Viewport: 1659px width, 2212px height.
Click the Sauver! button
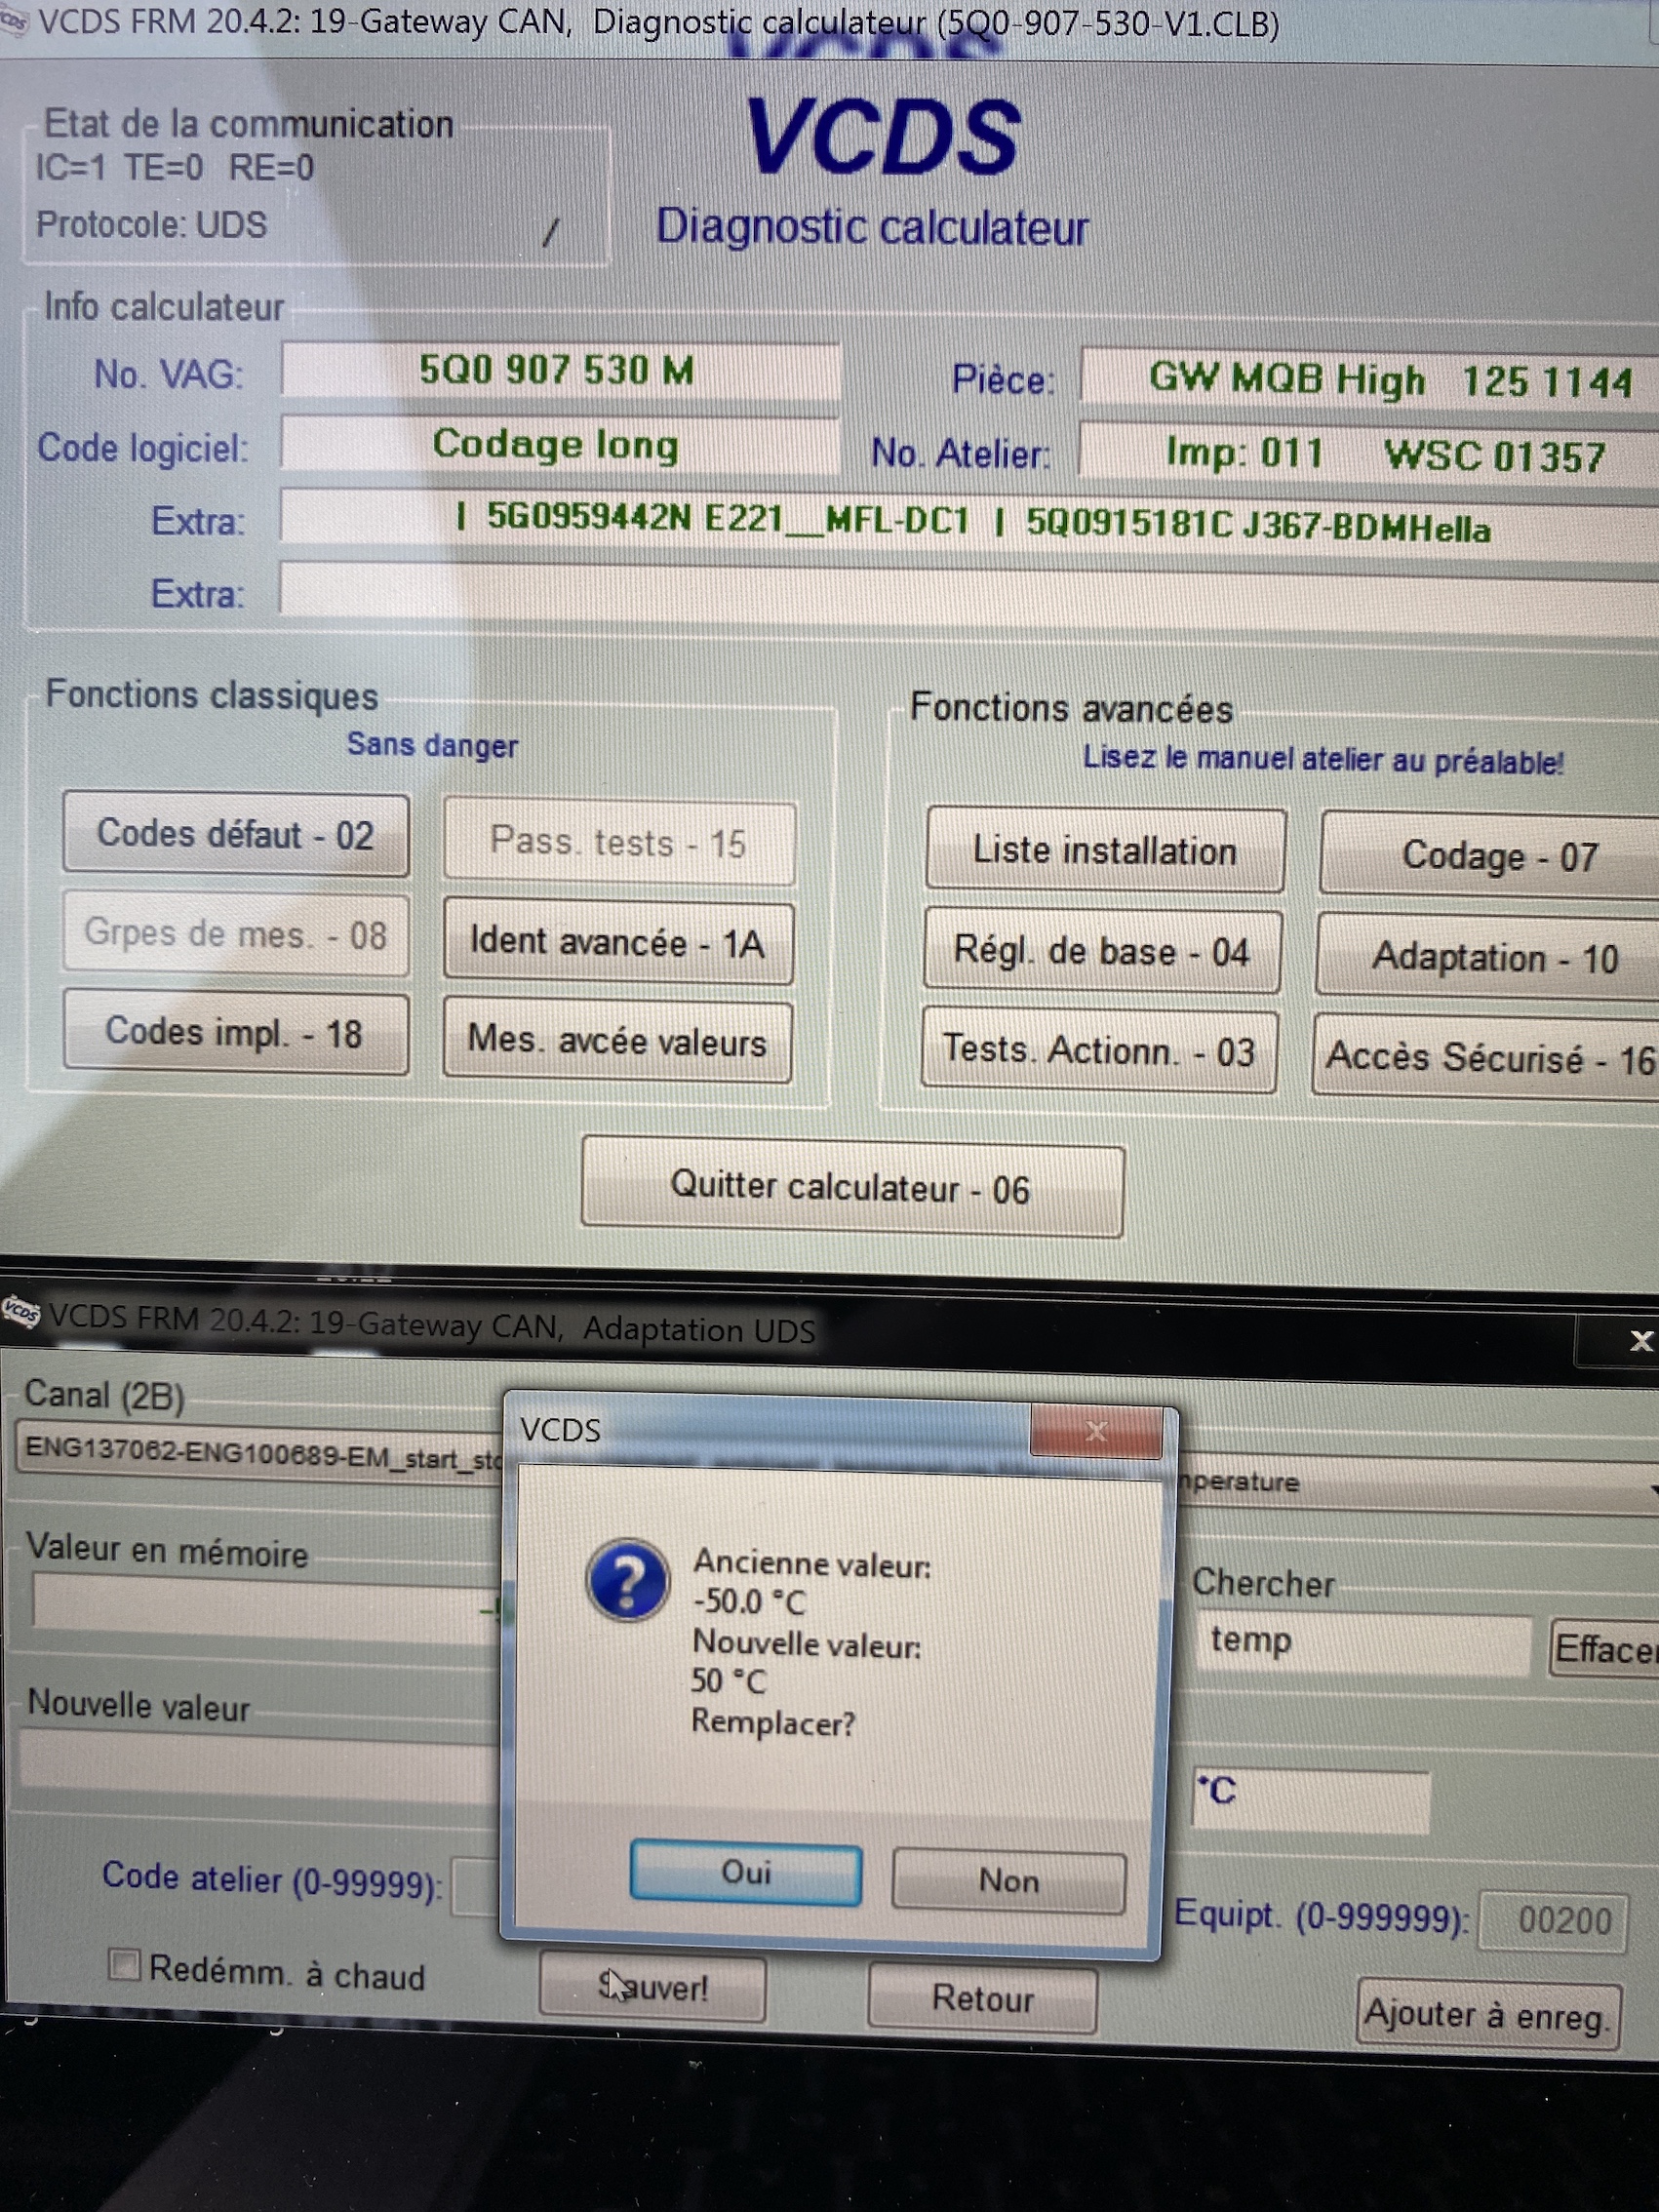point(653,1988)
